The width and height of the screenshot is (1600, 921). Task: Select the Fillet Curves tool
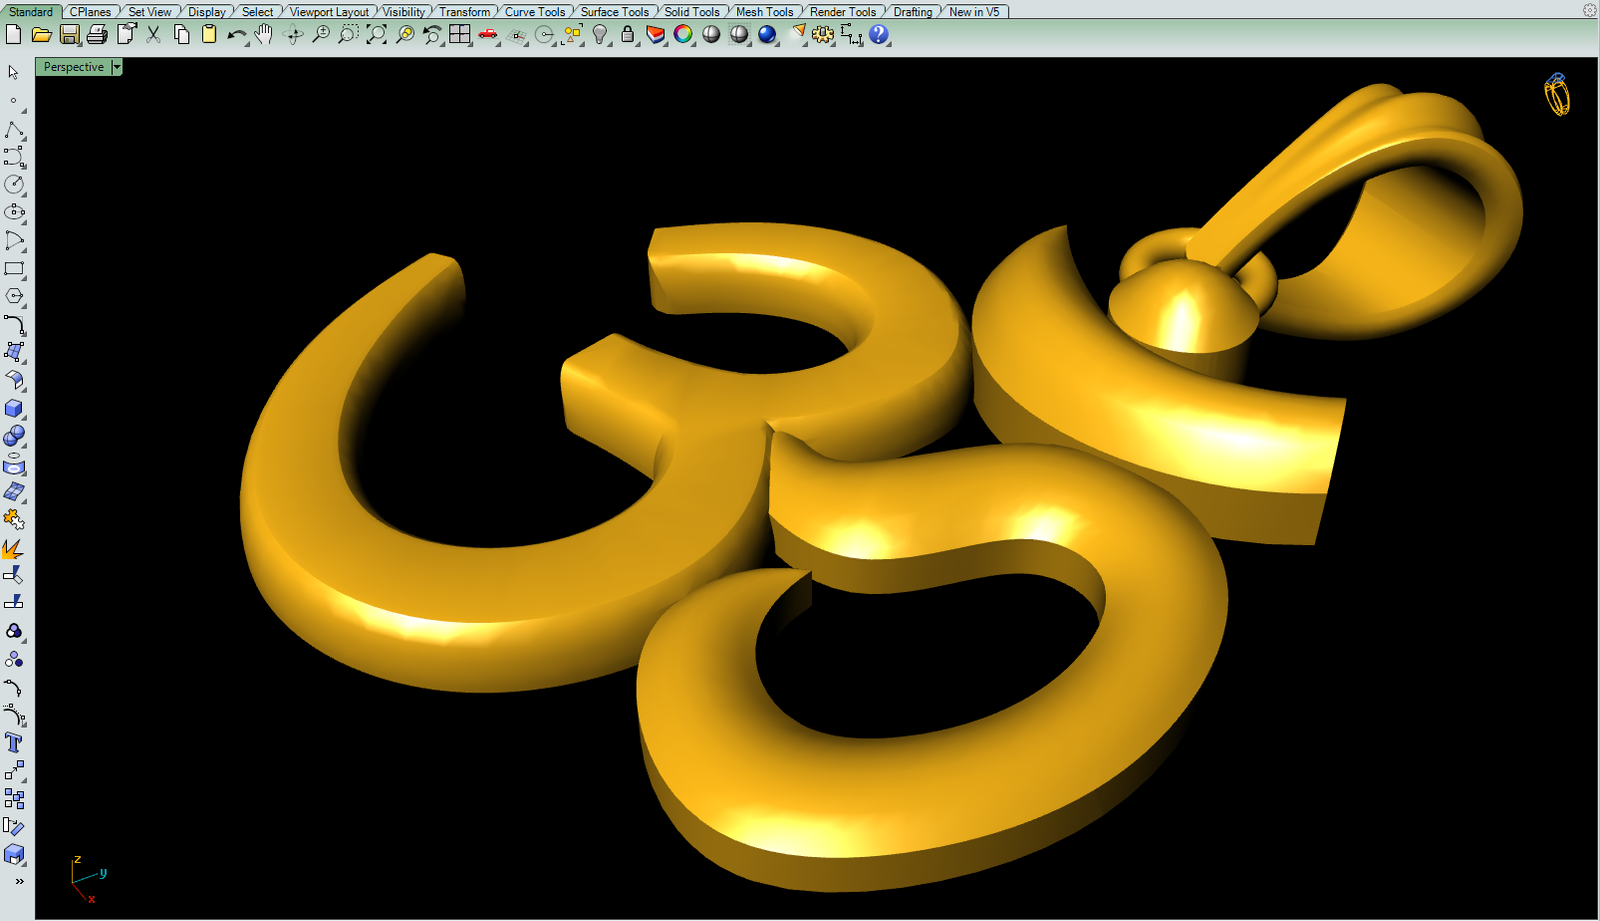[14, 324]
